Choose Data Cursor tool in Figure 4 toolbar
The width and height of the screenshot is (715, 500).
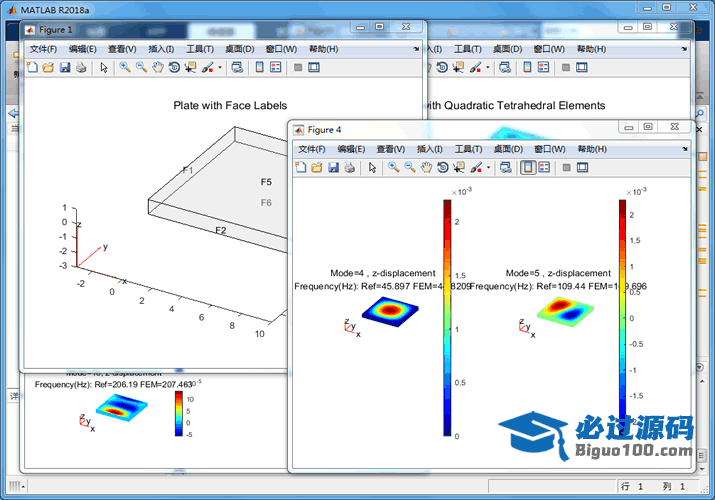pos(459,167)
